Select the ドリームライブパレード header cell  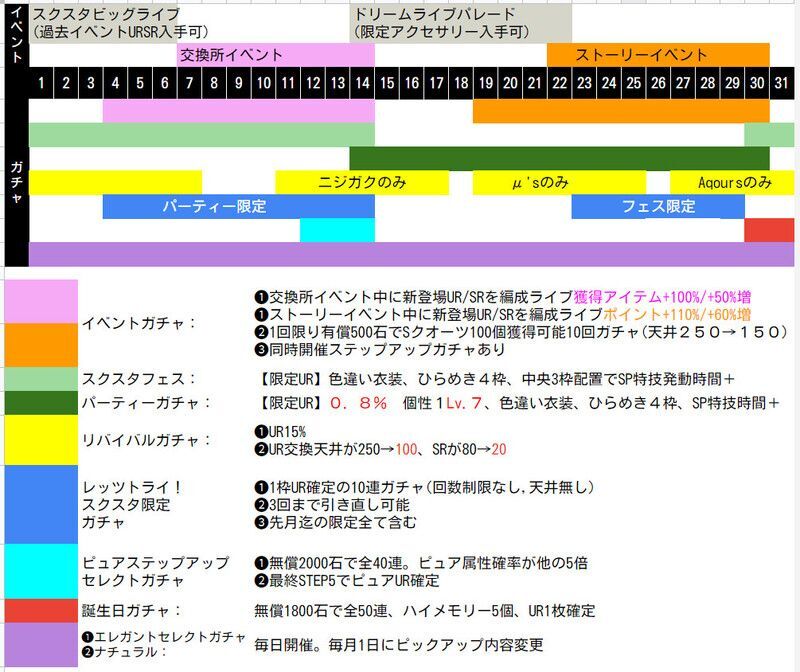click(460, 23)
